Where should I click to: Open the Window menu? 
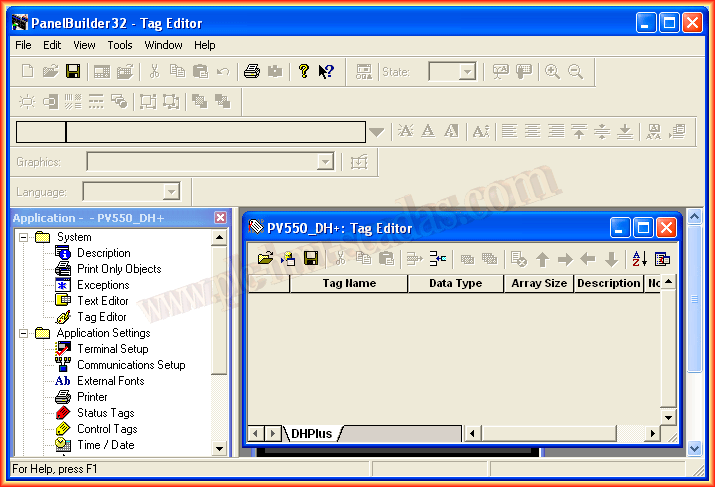pos(163,45)
